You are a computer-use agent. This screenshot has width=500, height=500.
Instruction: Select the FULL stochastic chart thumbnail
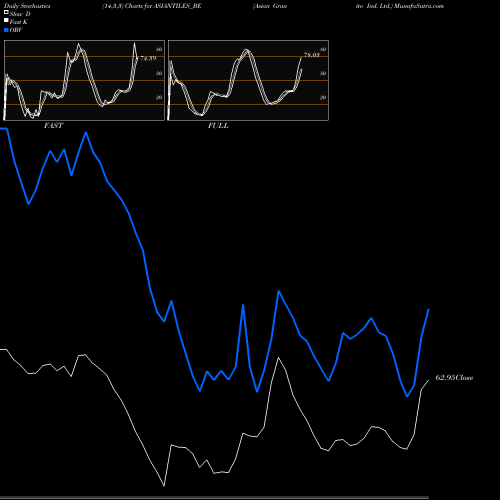coord(248,80)
